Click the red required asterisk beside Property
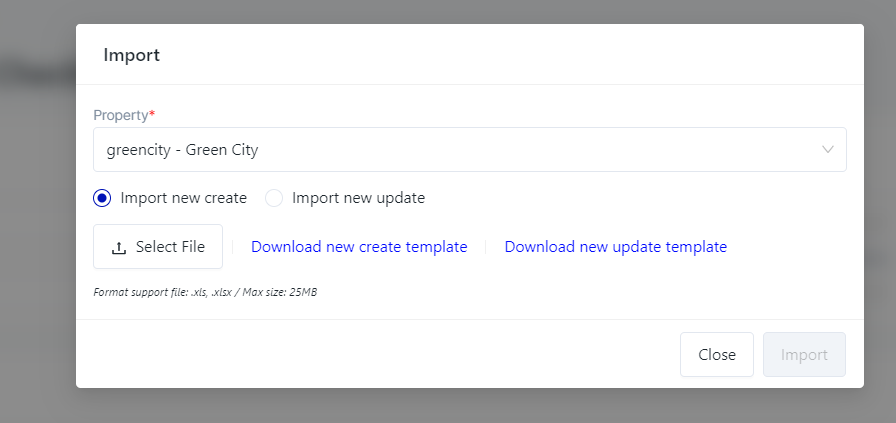Screen dimensions: 896x423 [x=152, y=114]
